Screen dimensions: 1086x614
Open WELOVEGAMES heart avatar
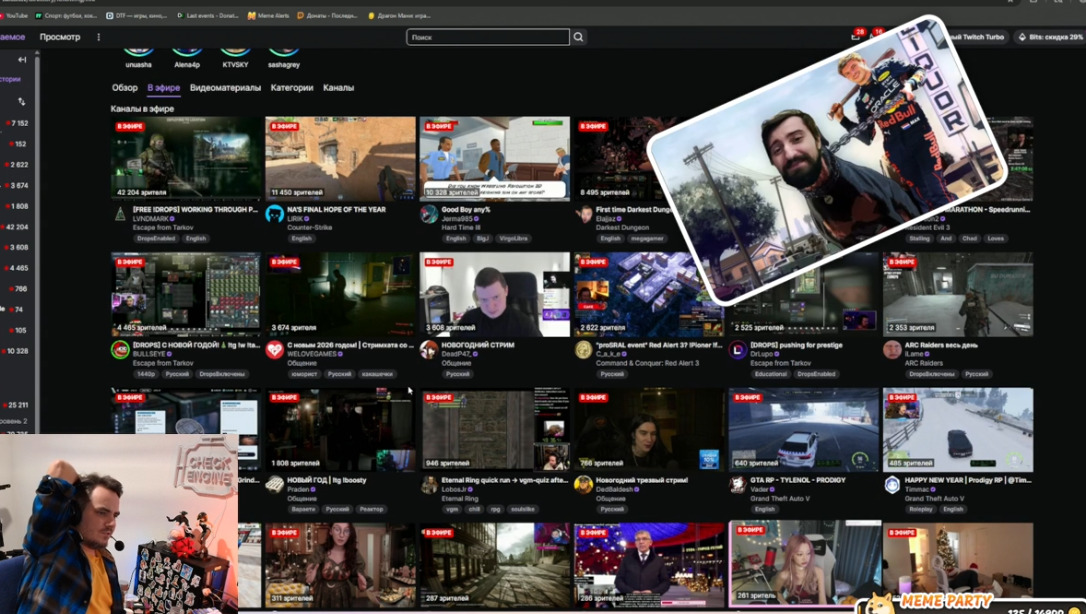pos(274,350)
